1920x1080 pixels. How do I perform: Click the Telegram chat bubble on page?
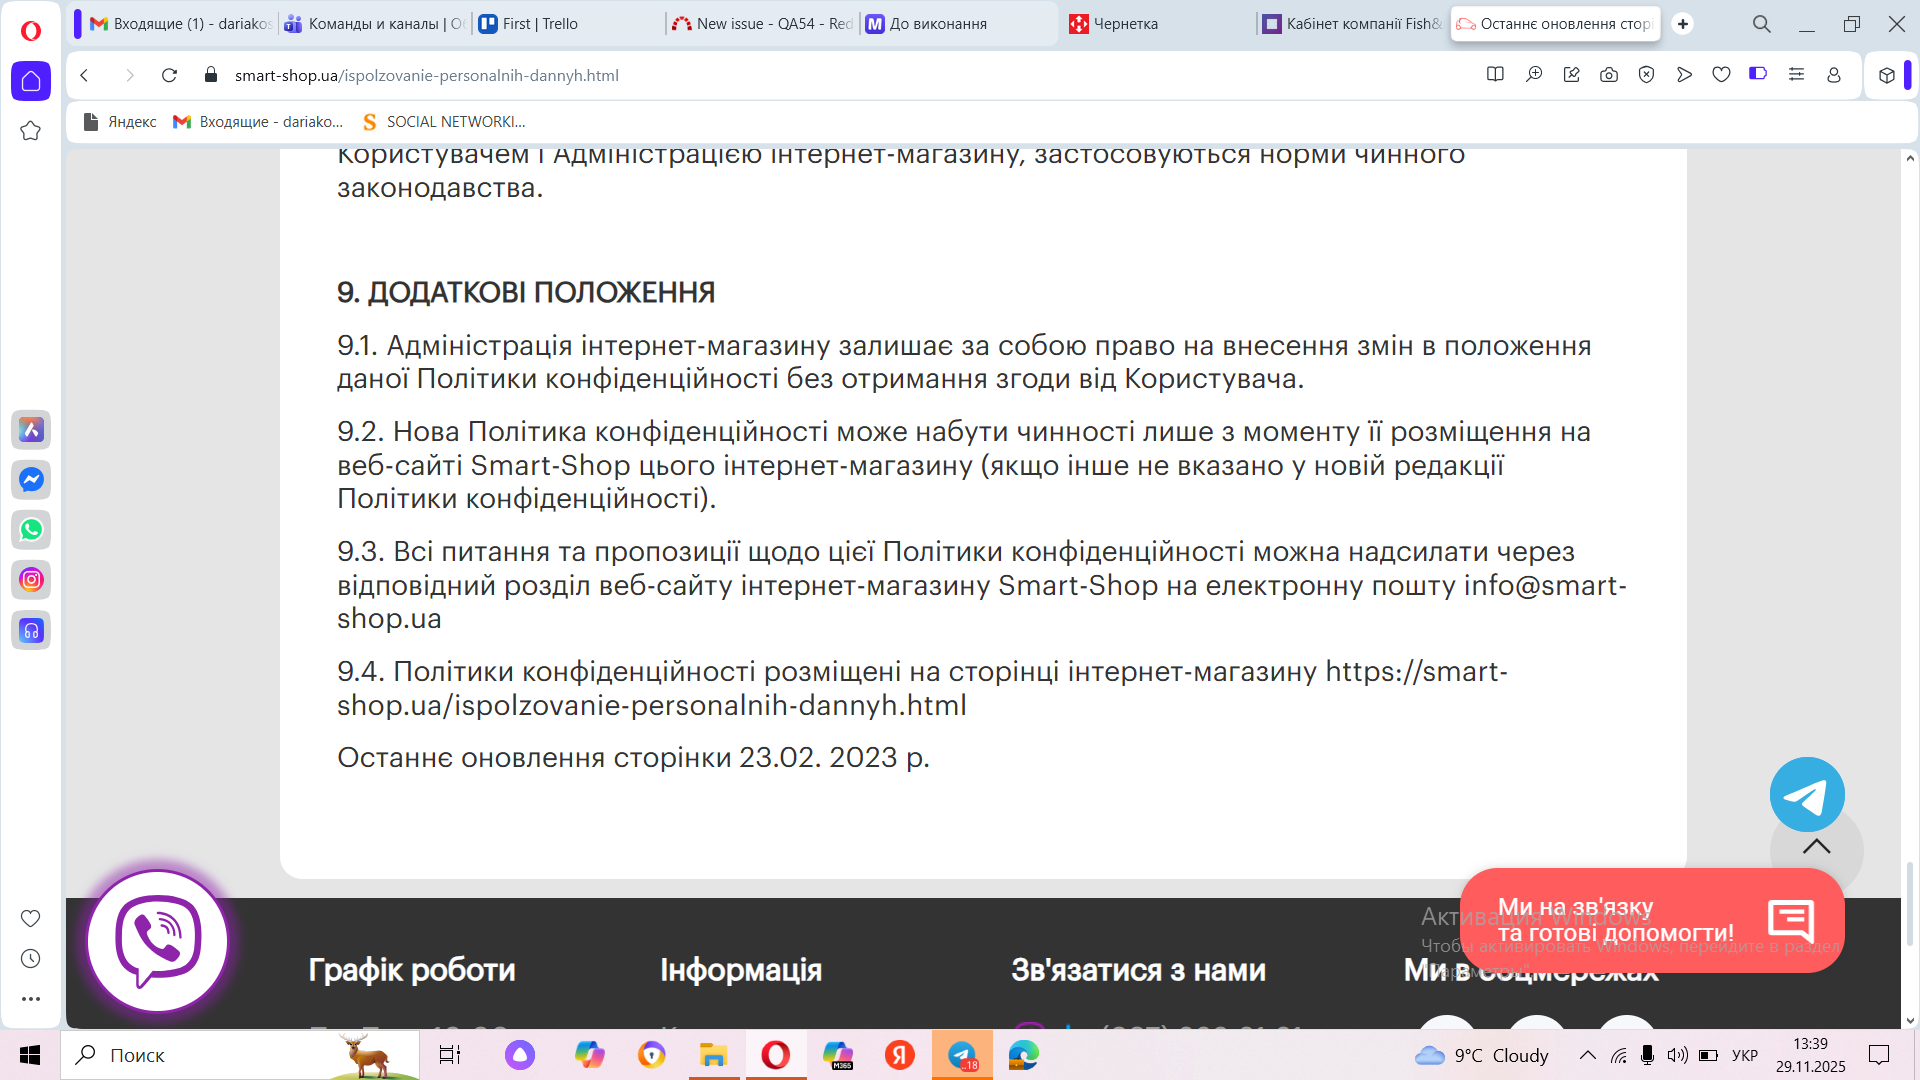(1806, 795)
